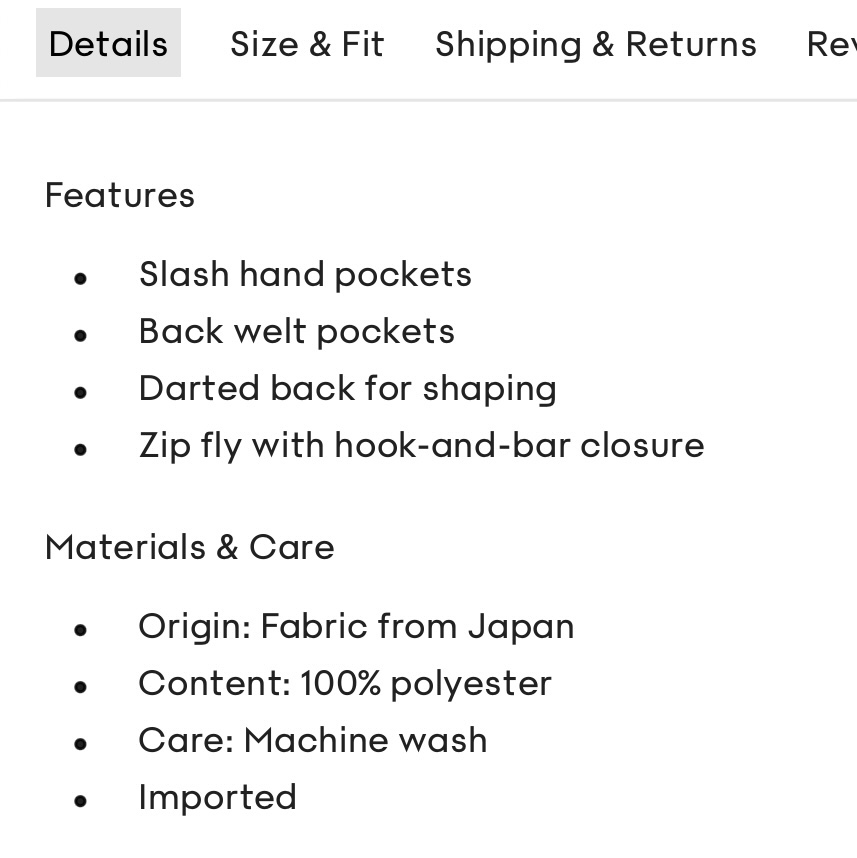Click the bullet next to Slash hand pockets
Screen dimensions: 857x858
pos(80,278)
